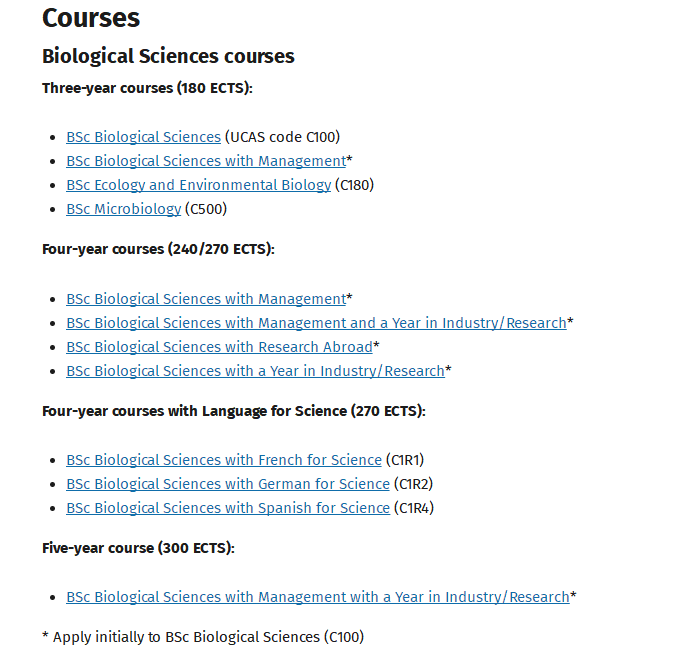Open the BSc Biological Sciences link
Viewport: 682px width, 665px height.
(x=144, y=137)
